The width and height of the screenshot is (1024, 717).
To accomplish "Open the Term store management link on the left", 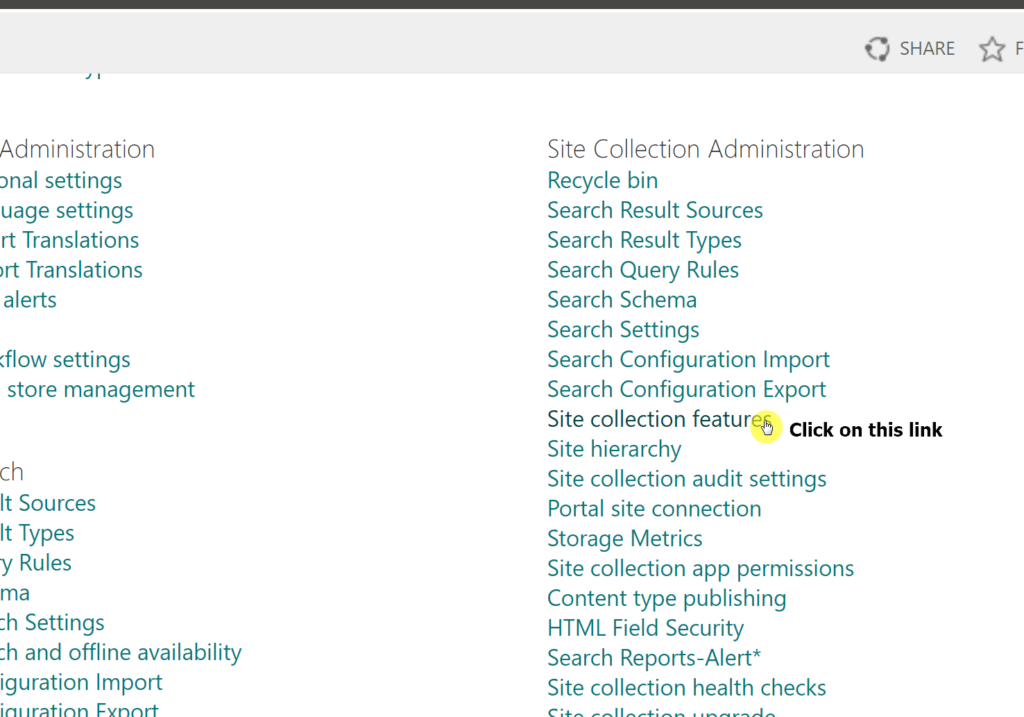I will coord(97,390).
